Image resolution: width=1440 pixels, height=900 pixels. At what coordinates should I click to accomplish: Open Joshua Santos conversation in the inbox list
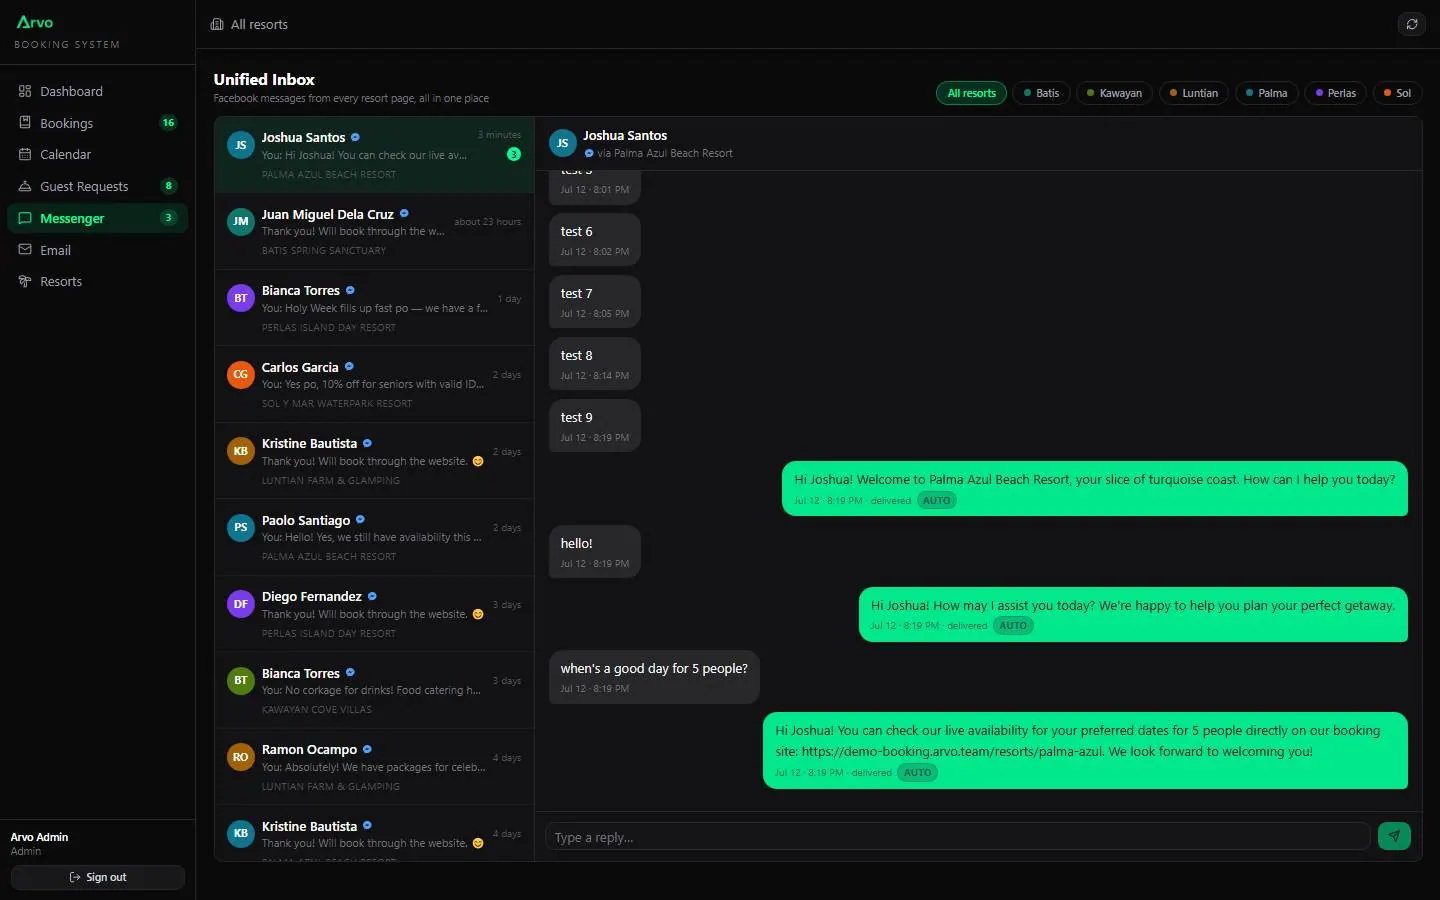(x=374, y=155)
